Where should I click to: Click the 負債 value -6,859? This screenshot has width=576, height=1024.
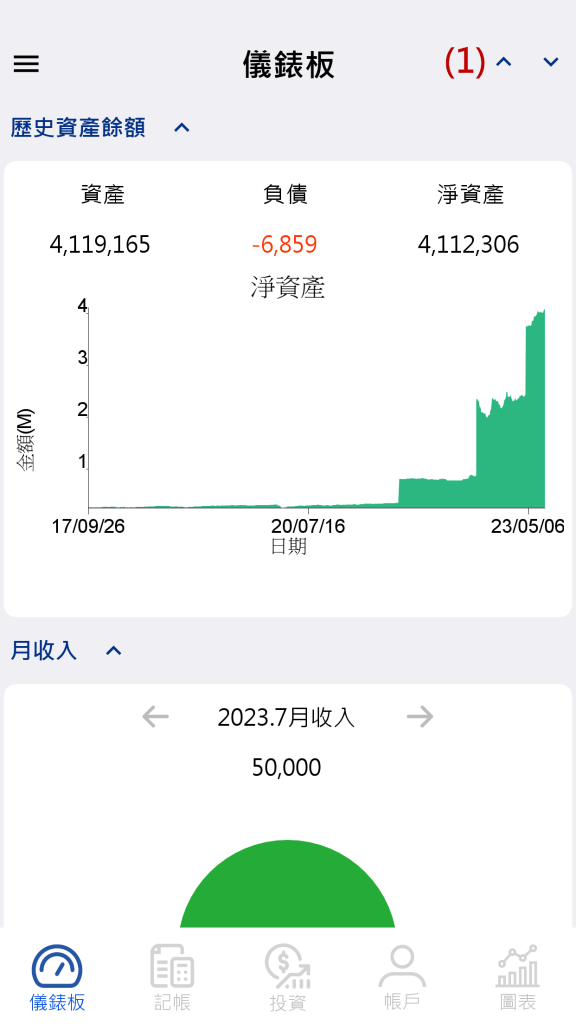click(285, 245)
